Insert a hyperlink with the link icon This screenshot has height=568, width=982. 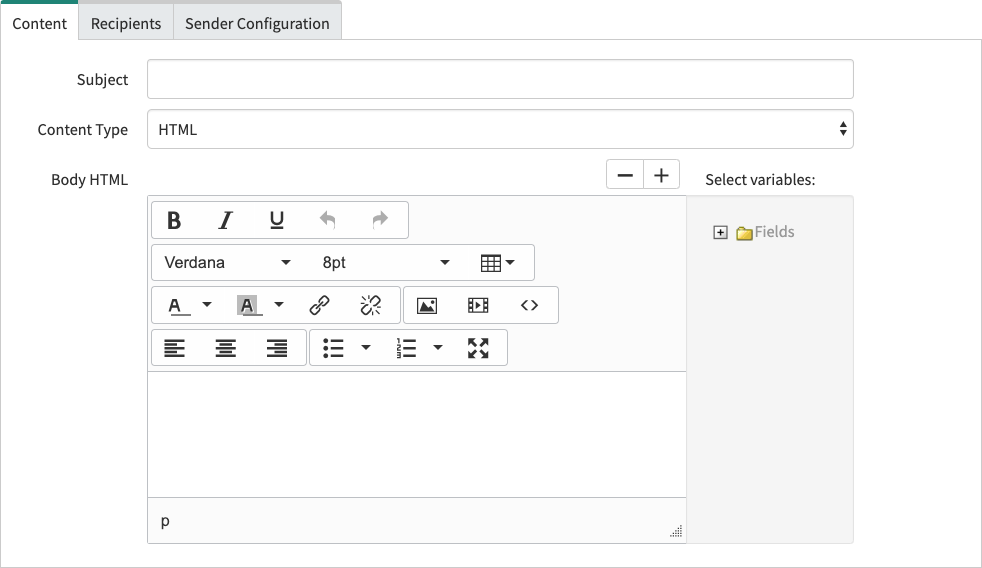319,306
